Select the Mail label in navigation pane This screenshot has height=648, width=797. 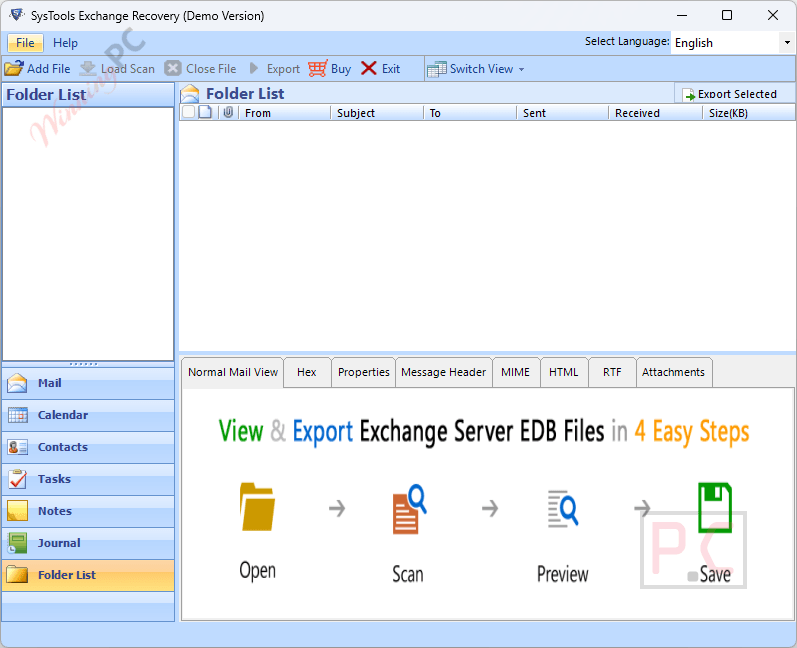click(50, 383)
